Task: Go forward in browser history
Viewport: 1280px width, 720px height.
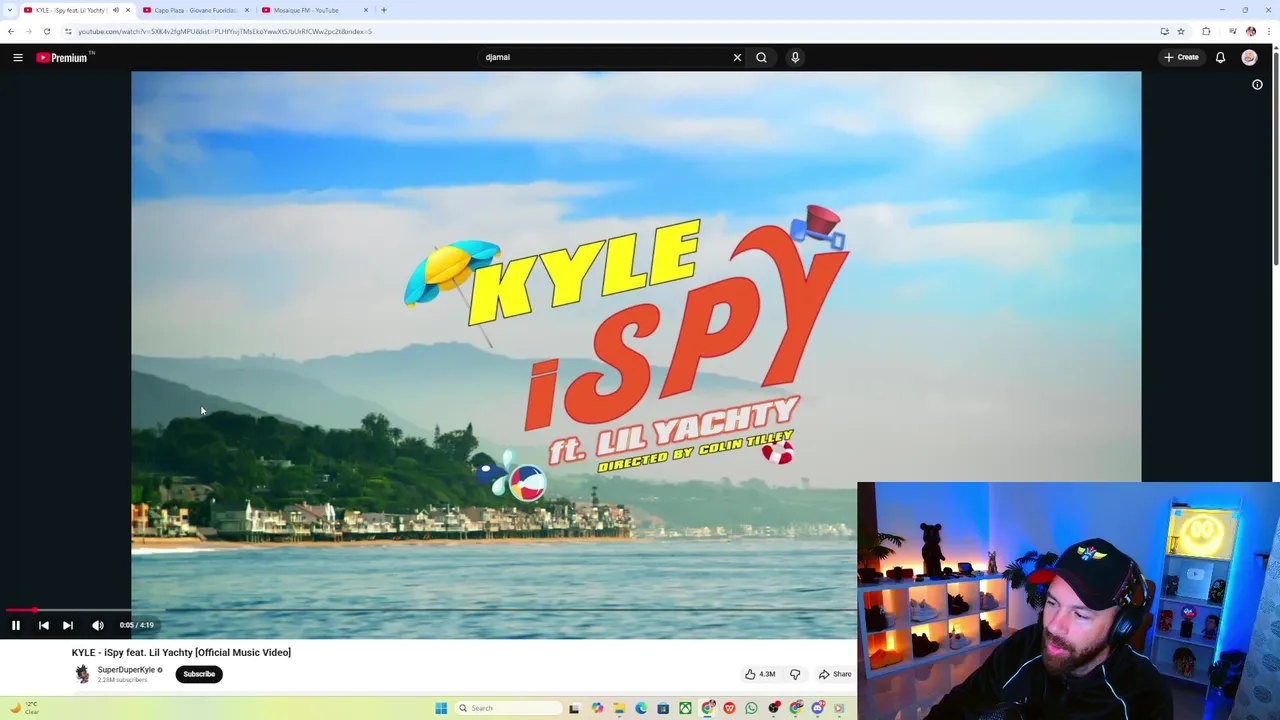Action: [29, 31]
